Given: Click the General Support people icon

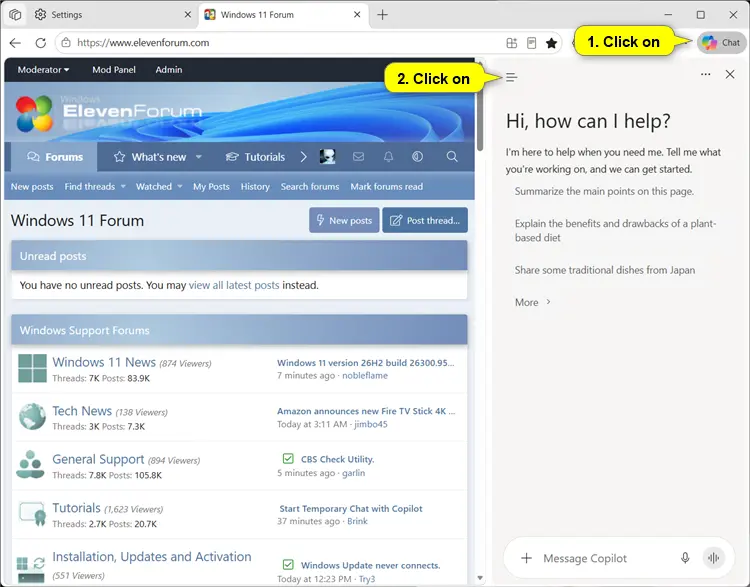Looking at the screenshot, I should coord(30,465).
